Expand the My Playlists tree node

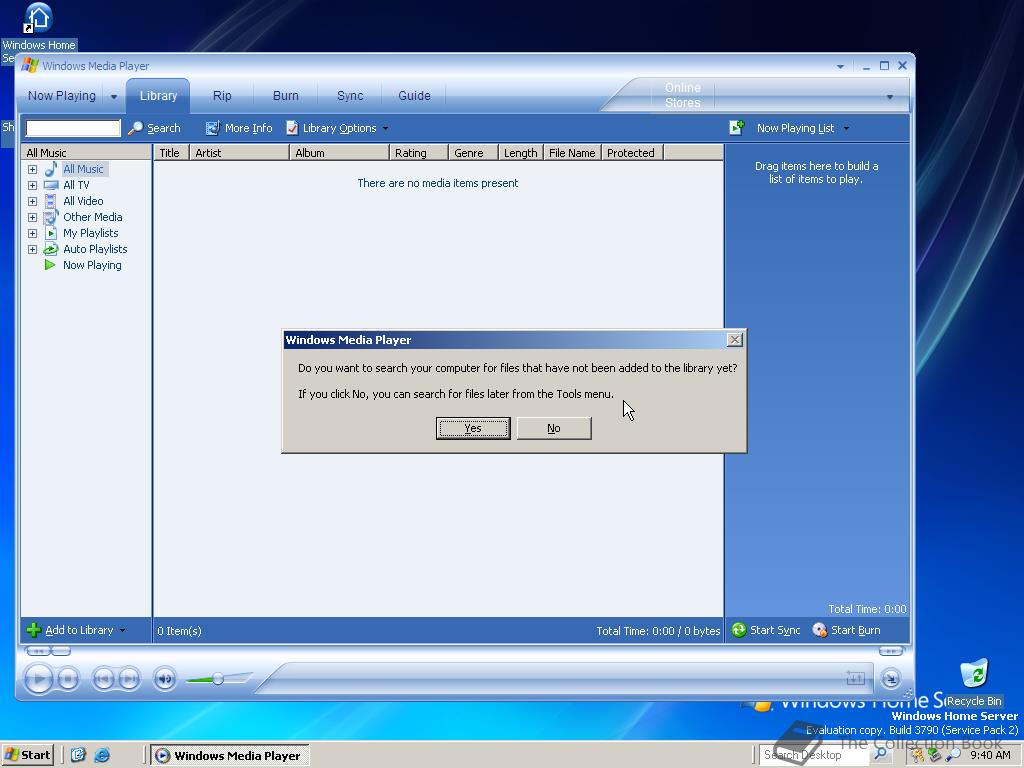[32, 233]
